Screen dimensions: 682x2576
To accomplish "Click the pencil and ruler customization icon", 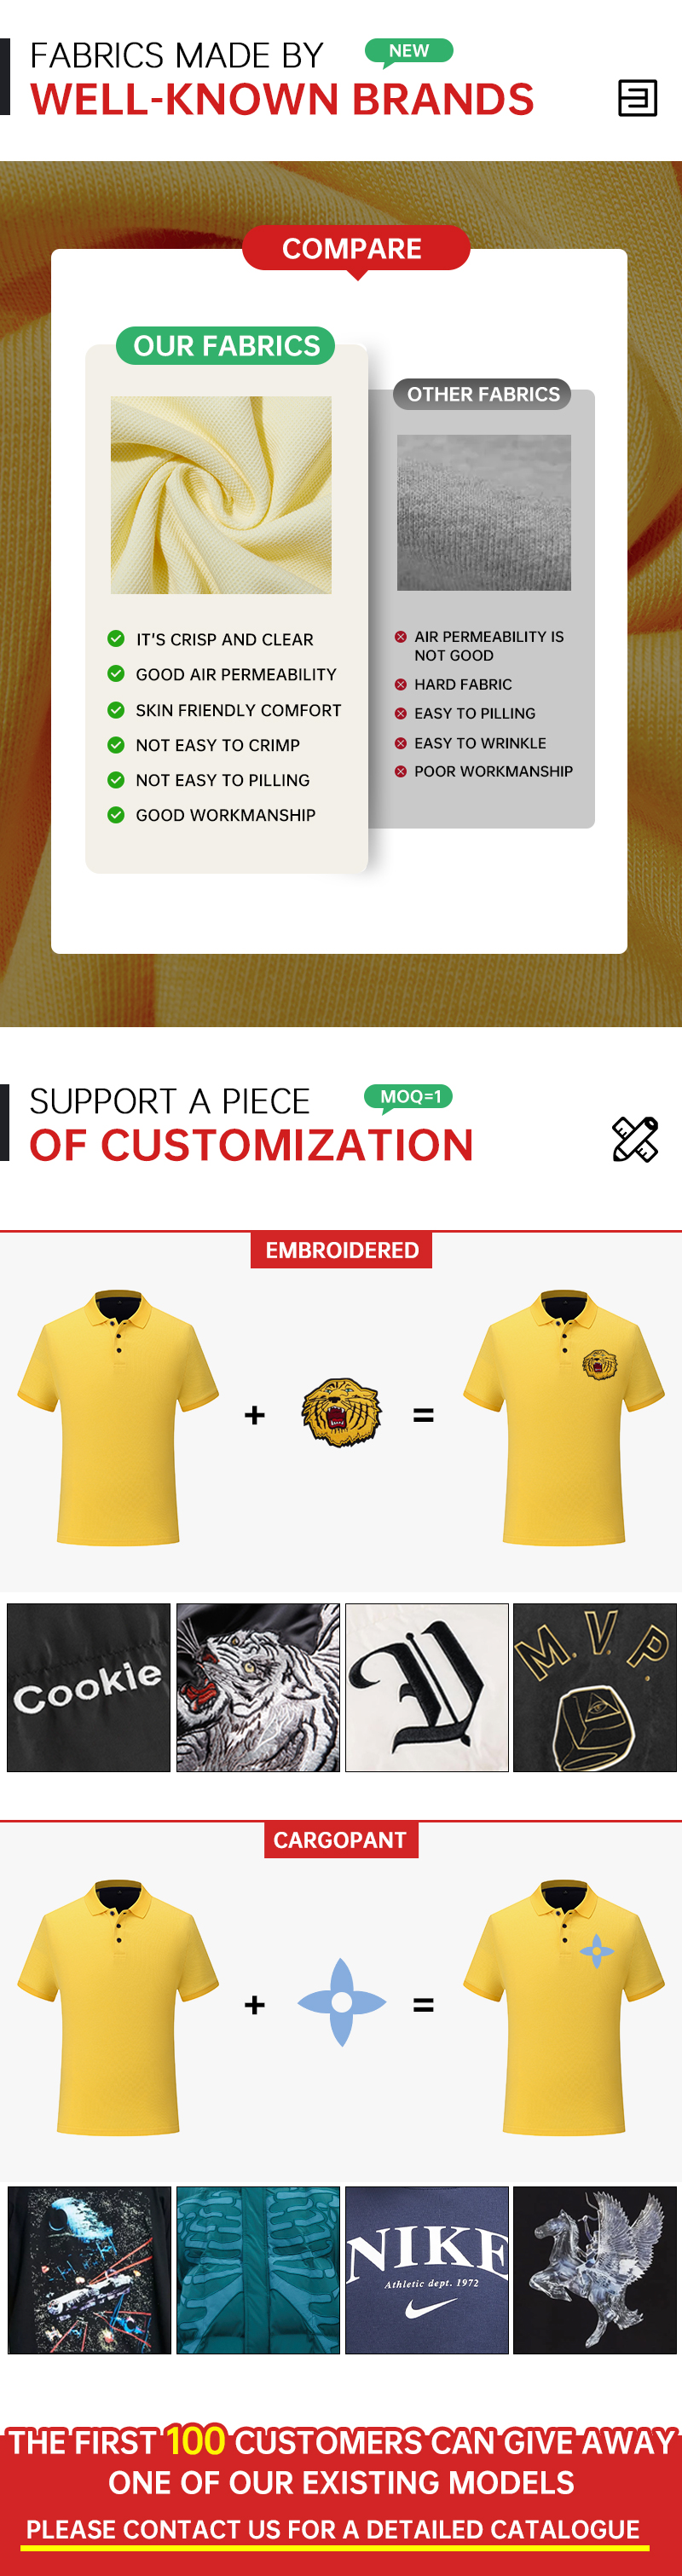I will (x=635, y=1139).
